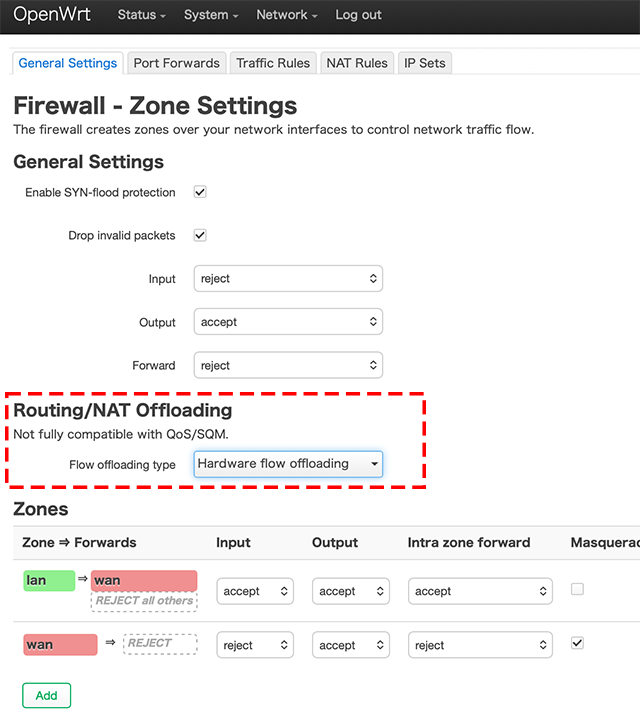Toggle Enable SYN-flood protection checkbox

click(x=200, y=192)
